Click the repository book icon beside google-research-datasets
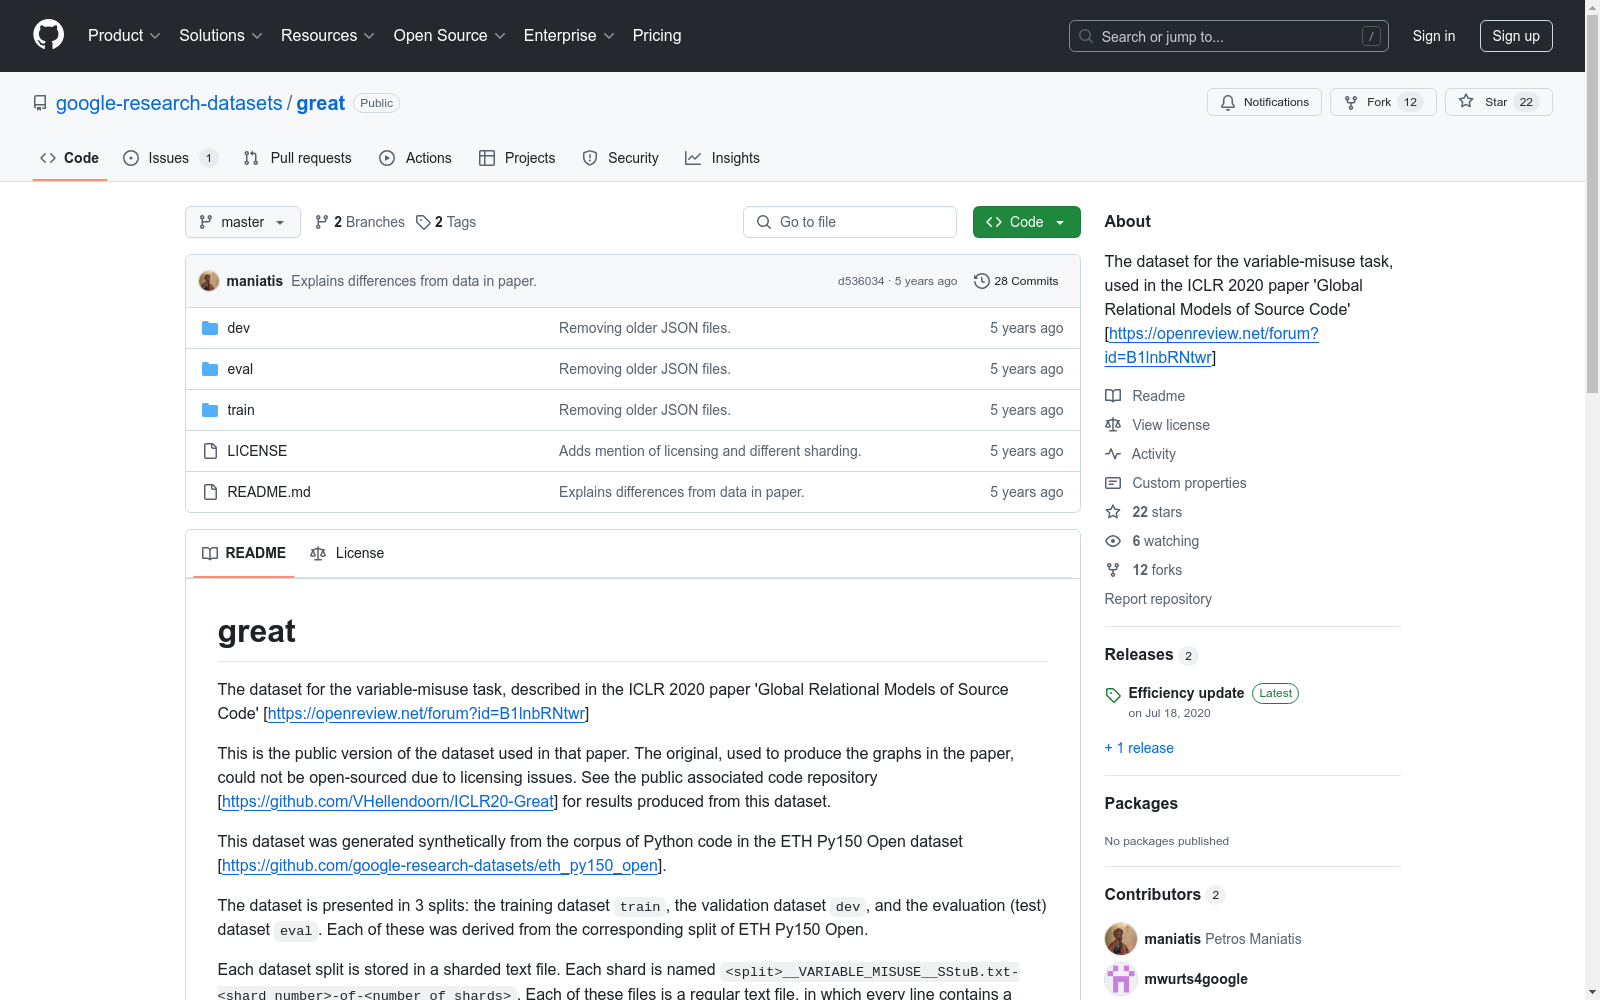This screenshot has width=1600, height=1000. coord(40,103)
